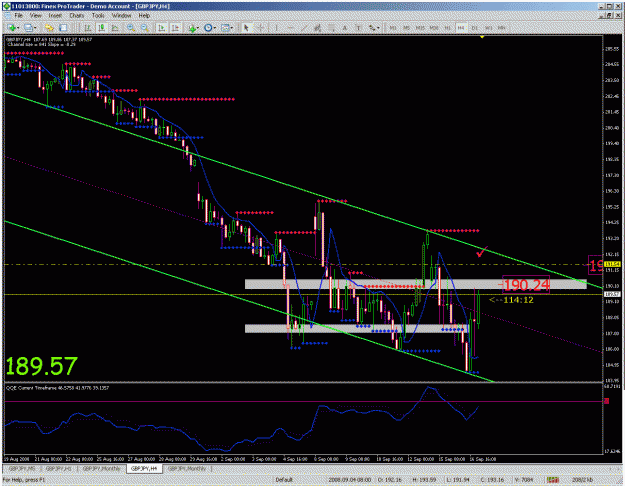Screen dimensions: 625x486
Task: Expand the Templates dropdown arrow
Action: (x=232, y=28)
